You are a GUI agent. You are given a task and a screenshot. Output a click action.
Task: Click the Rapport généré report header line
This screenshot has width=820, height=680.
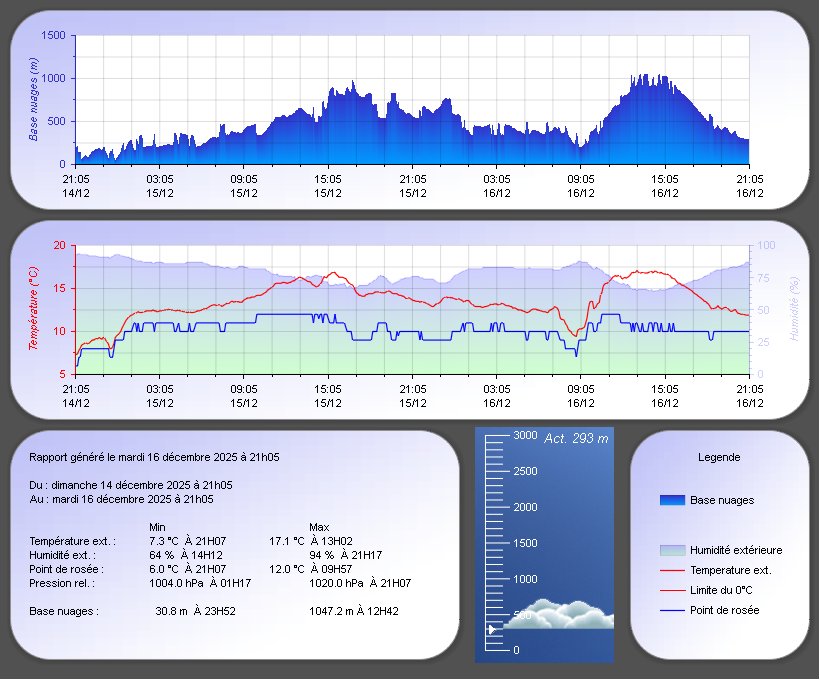coord(154,457)
